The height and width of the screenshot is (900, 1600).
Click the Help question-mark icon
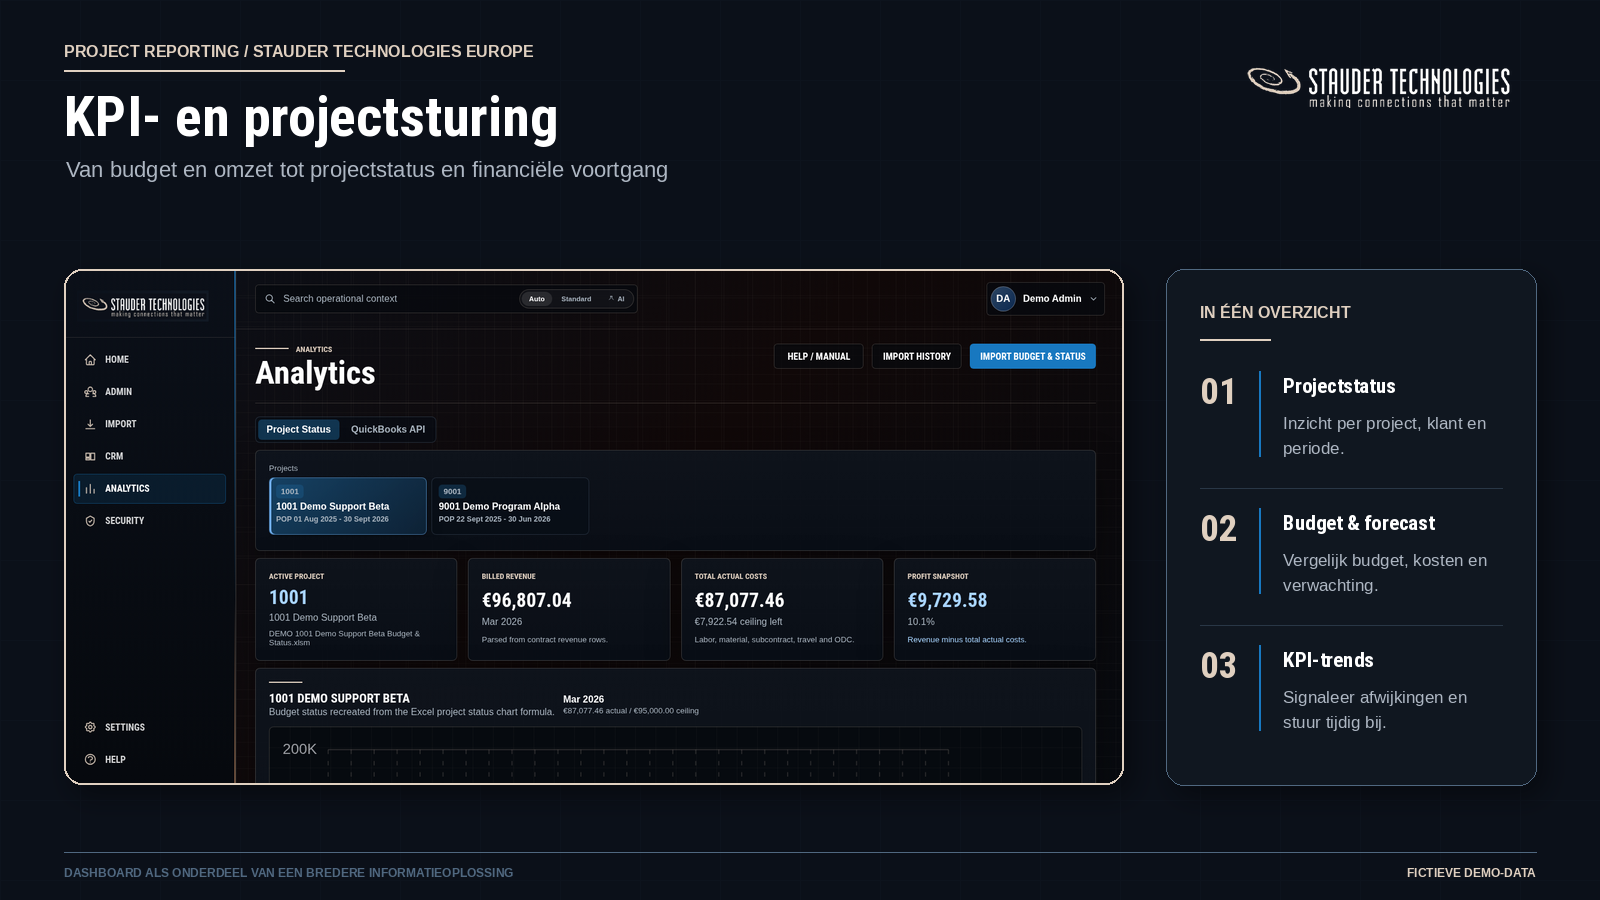[x=90, y=759]
